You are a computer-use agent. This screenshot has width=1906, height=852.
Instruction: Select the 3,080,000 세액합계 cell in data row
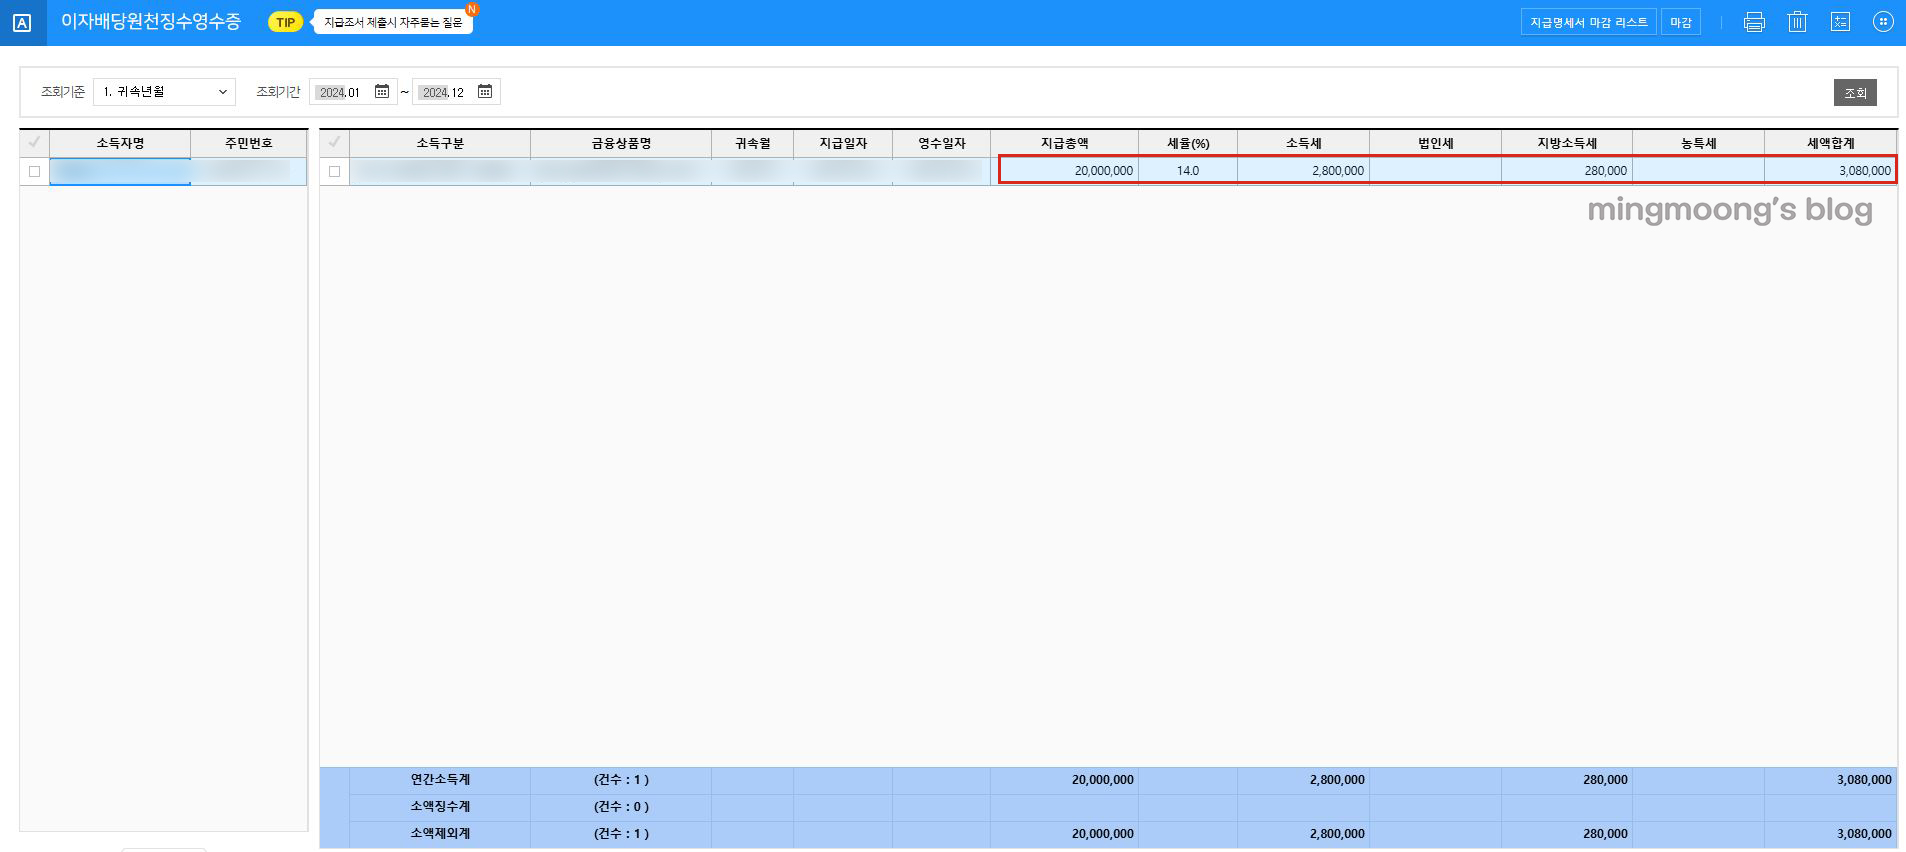click(x=1830, y=171)
